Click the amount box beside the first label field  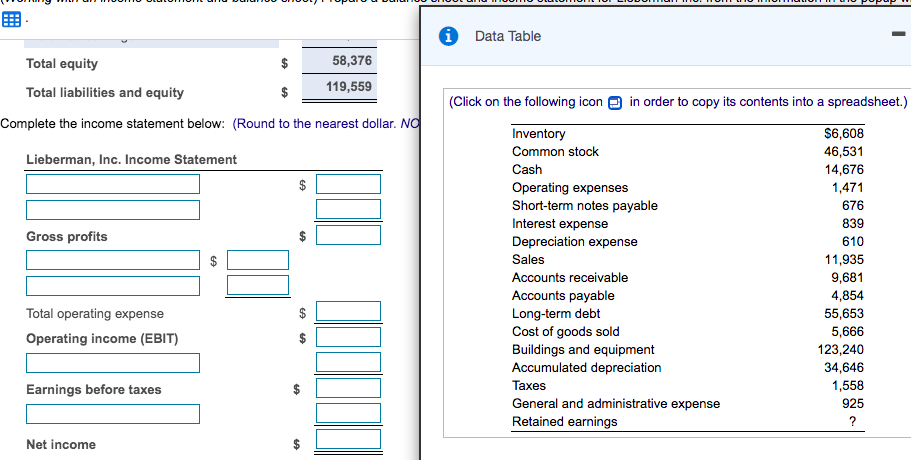click(x=349, y=184)
